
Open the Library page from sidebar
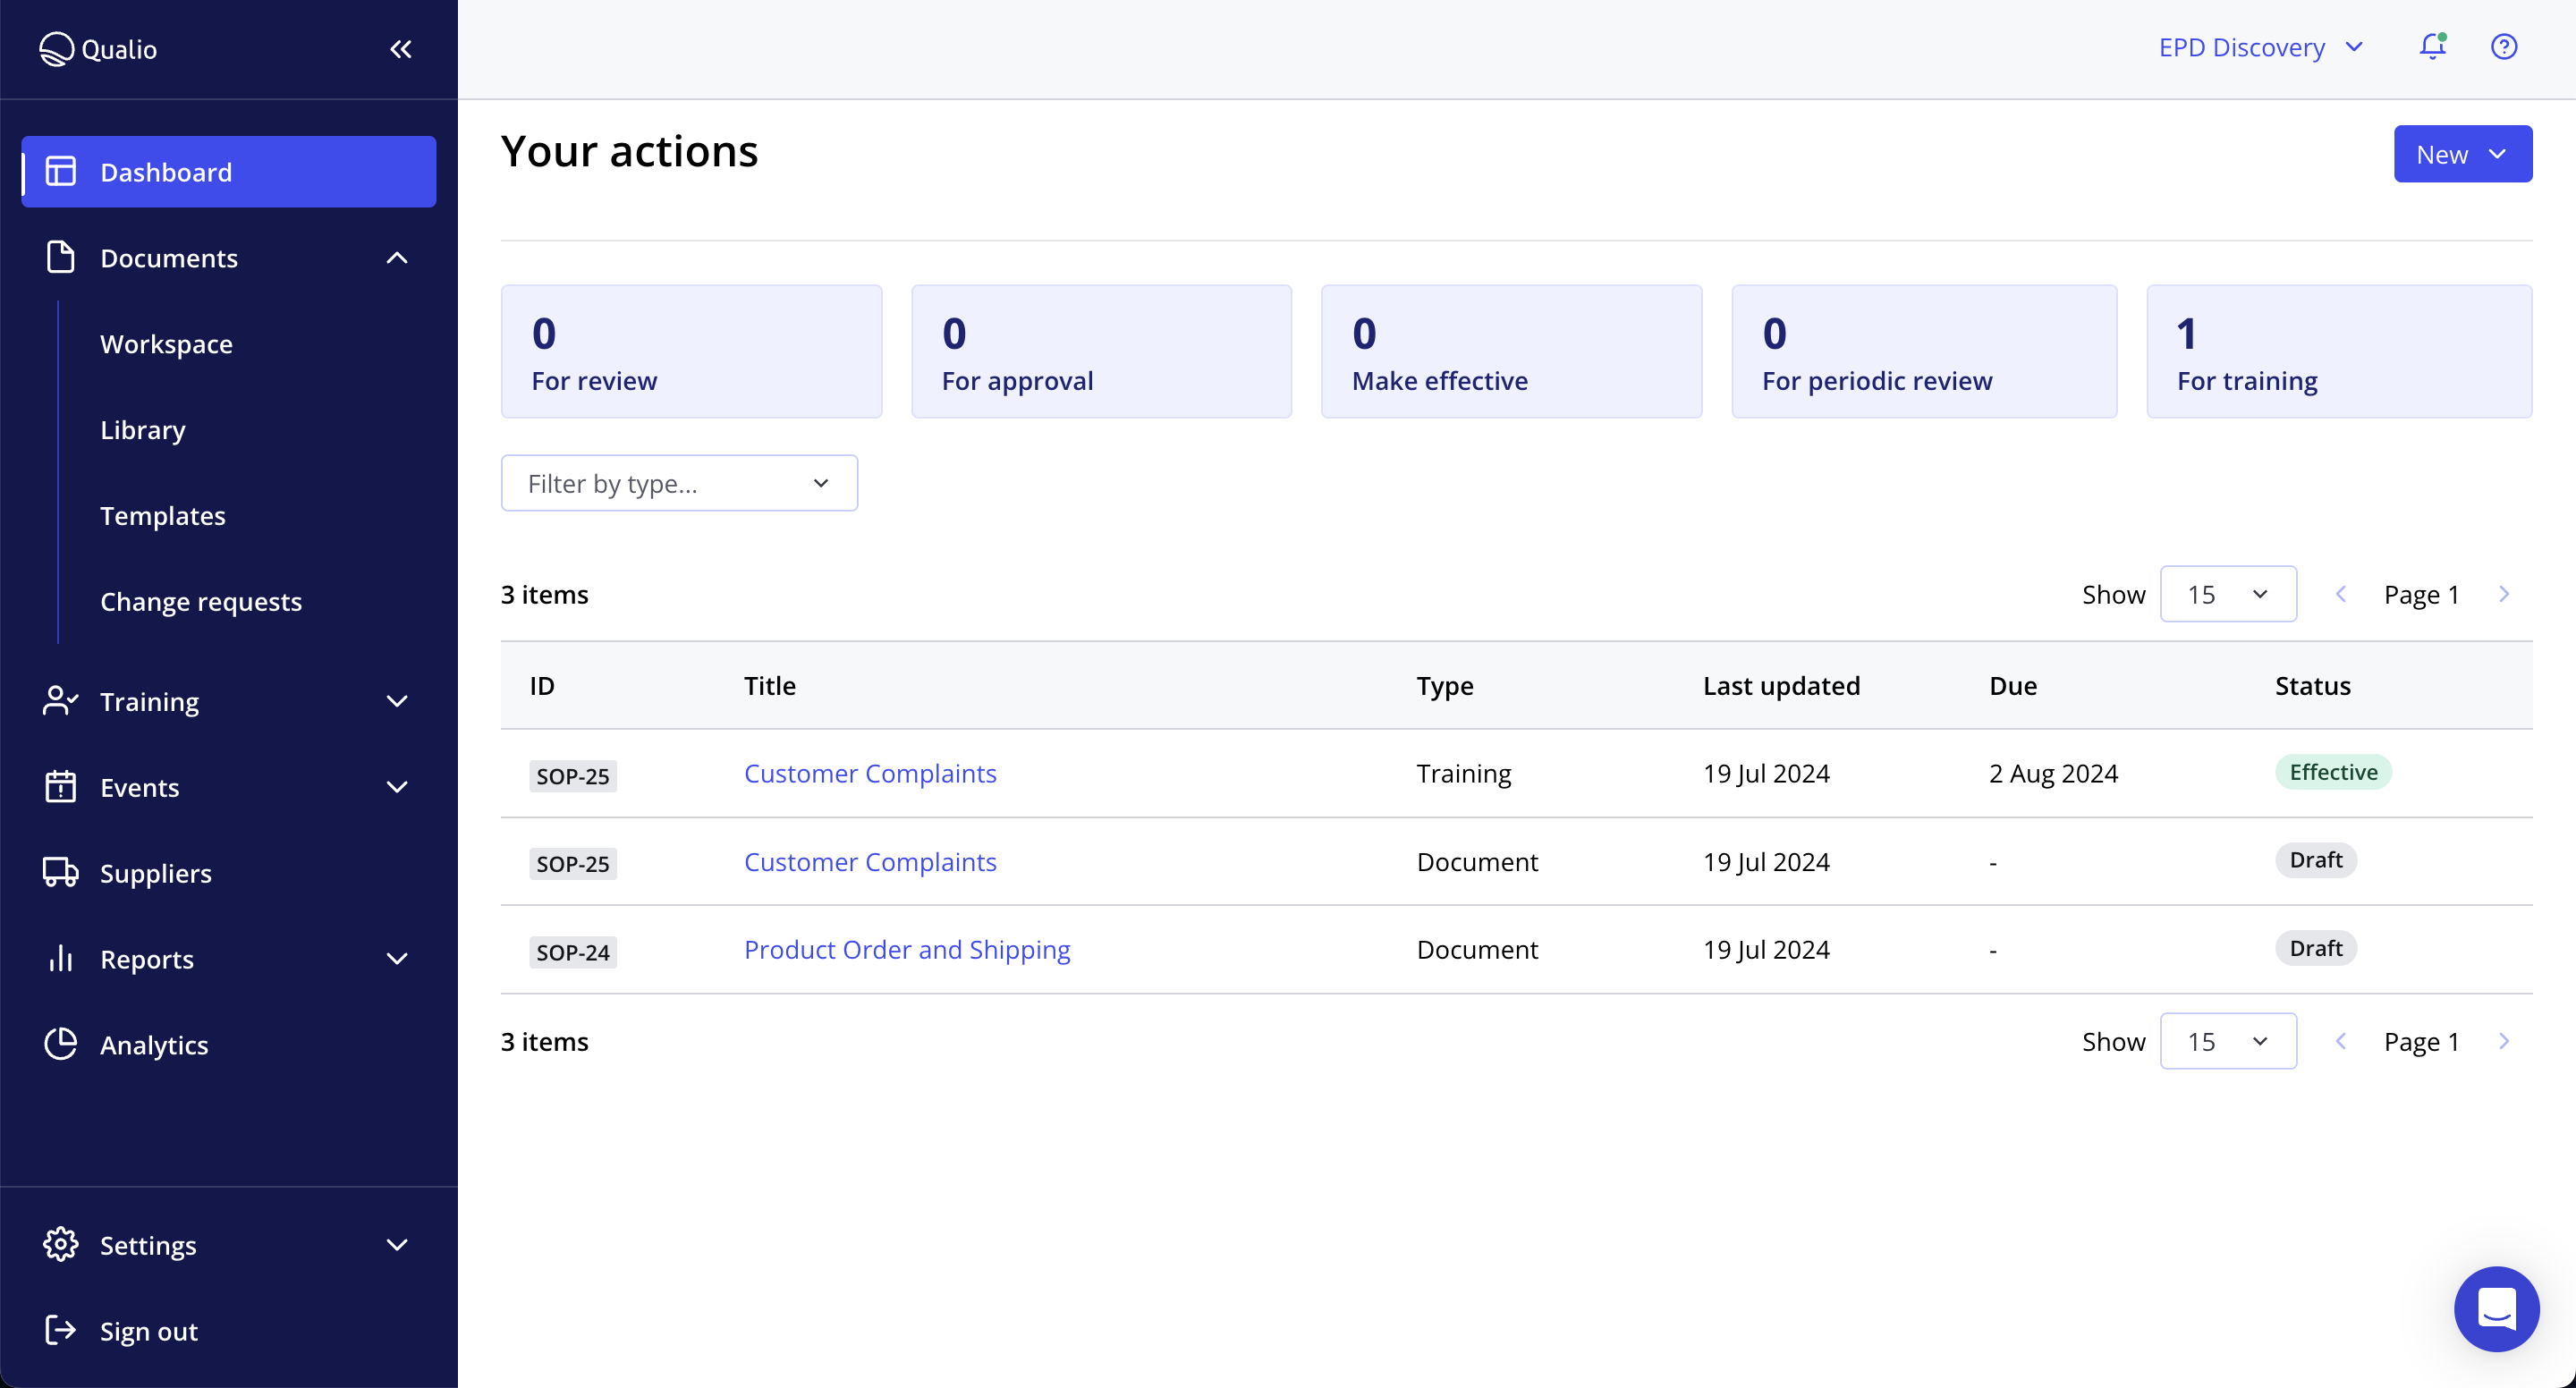143,430
